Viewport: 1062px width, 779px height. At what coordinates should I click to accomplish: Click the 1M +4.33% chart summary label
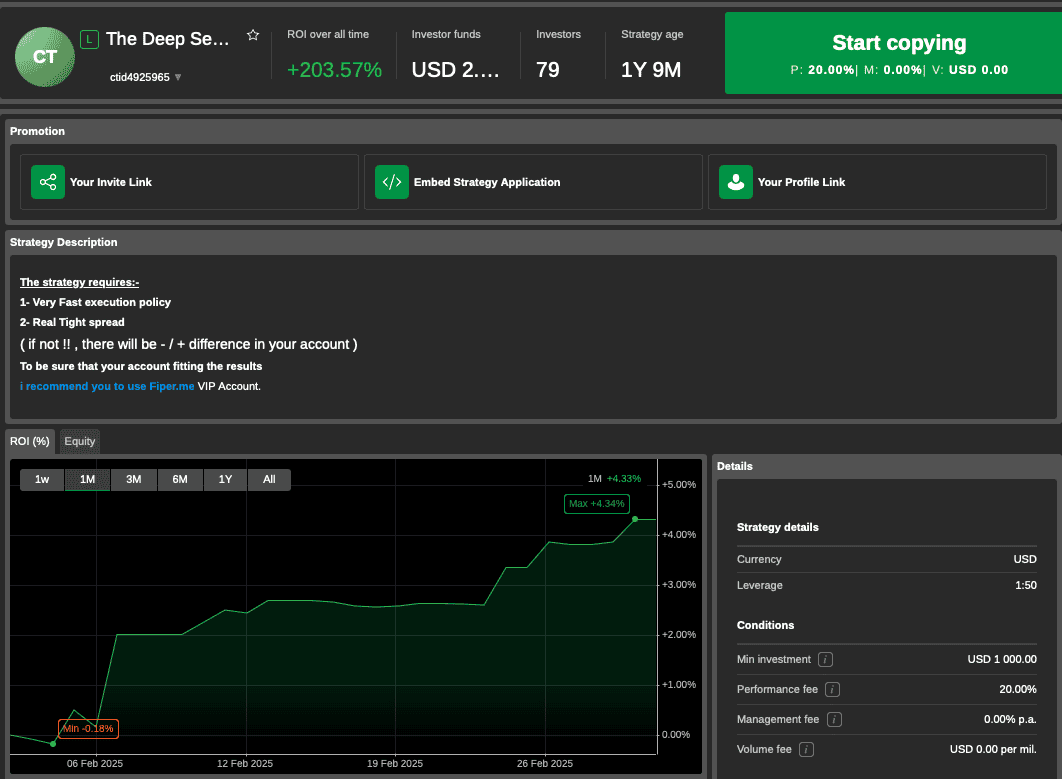(614, 479)
